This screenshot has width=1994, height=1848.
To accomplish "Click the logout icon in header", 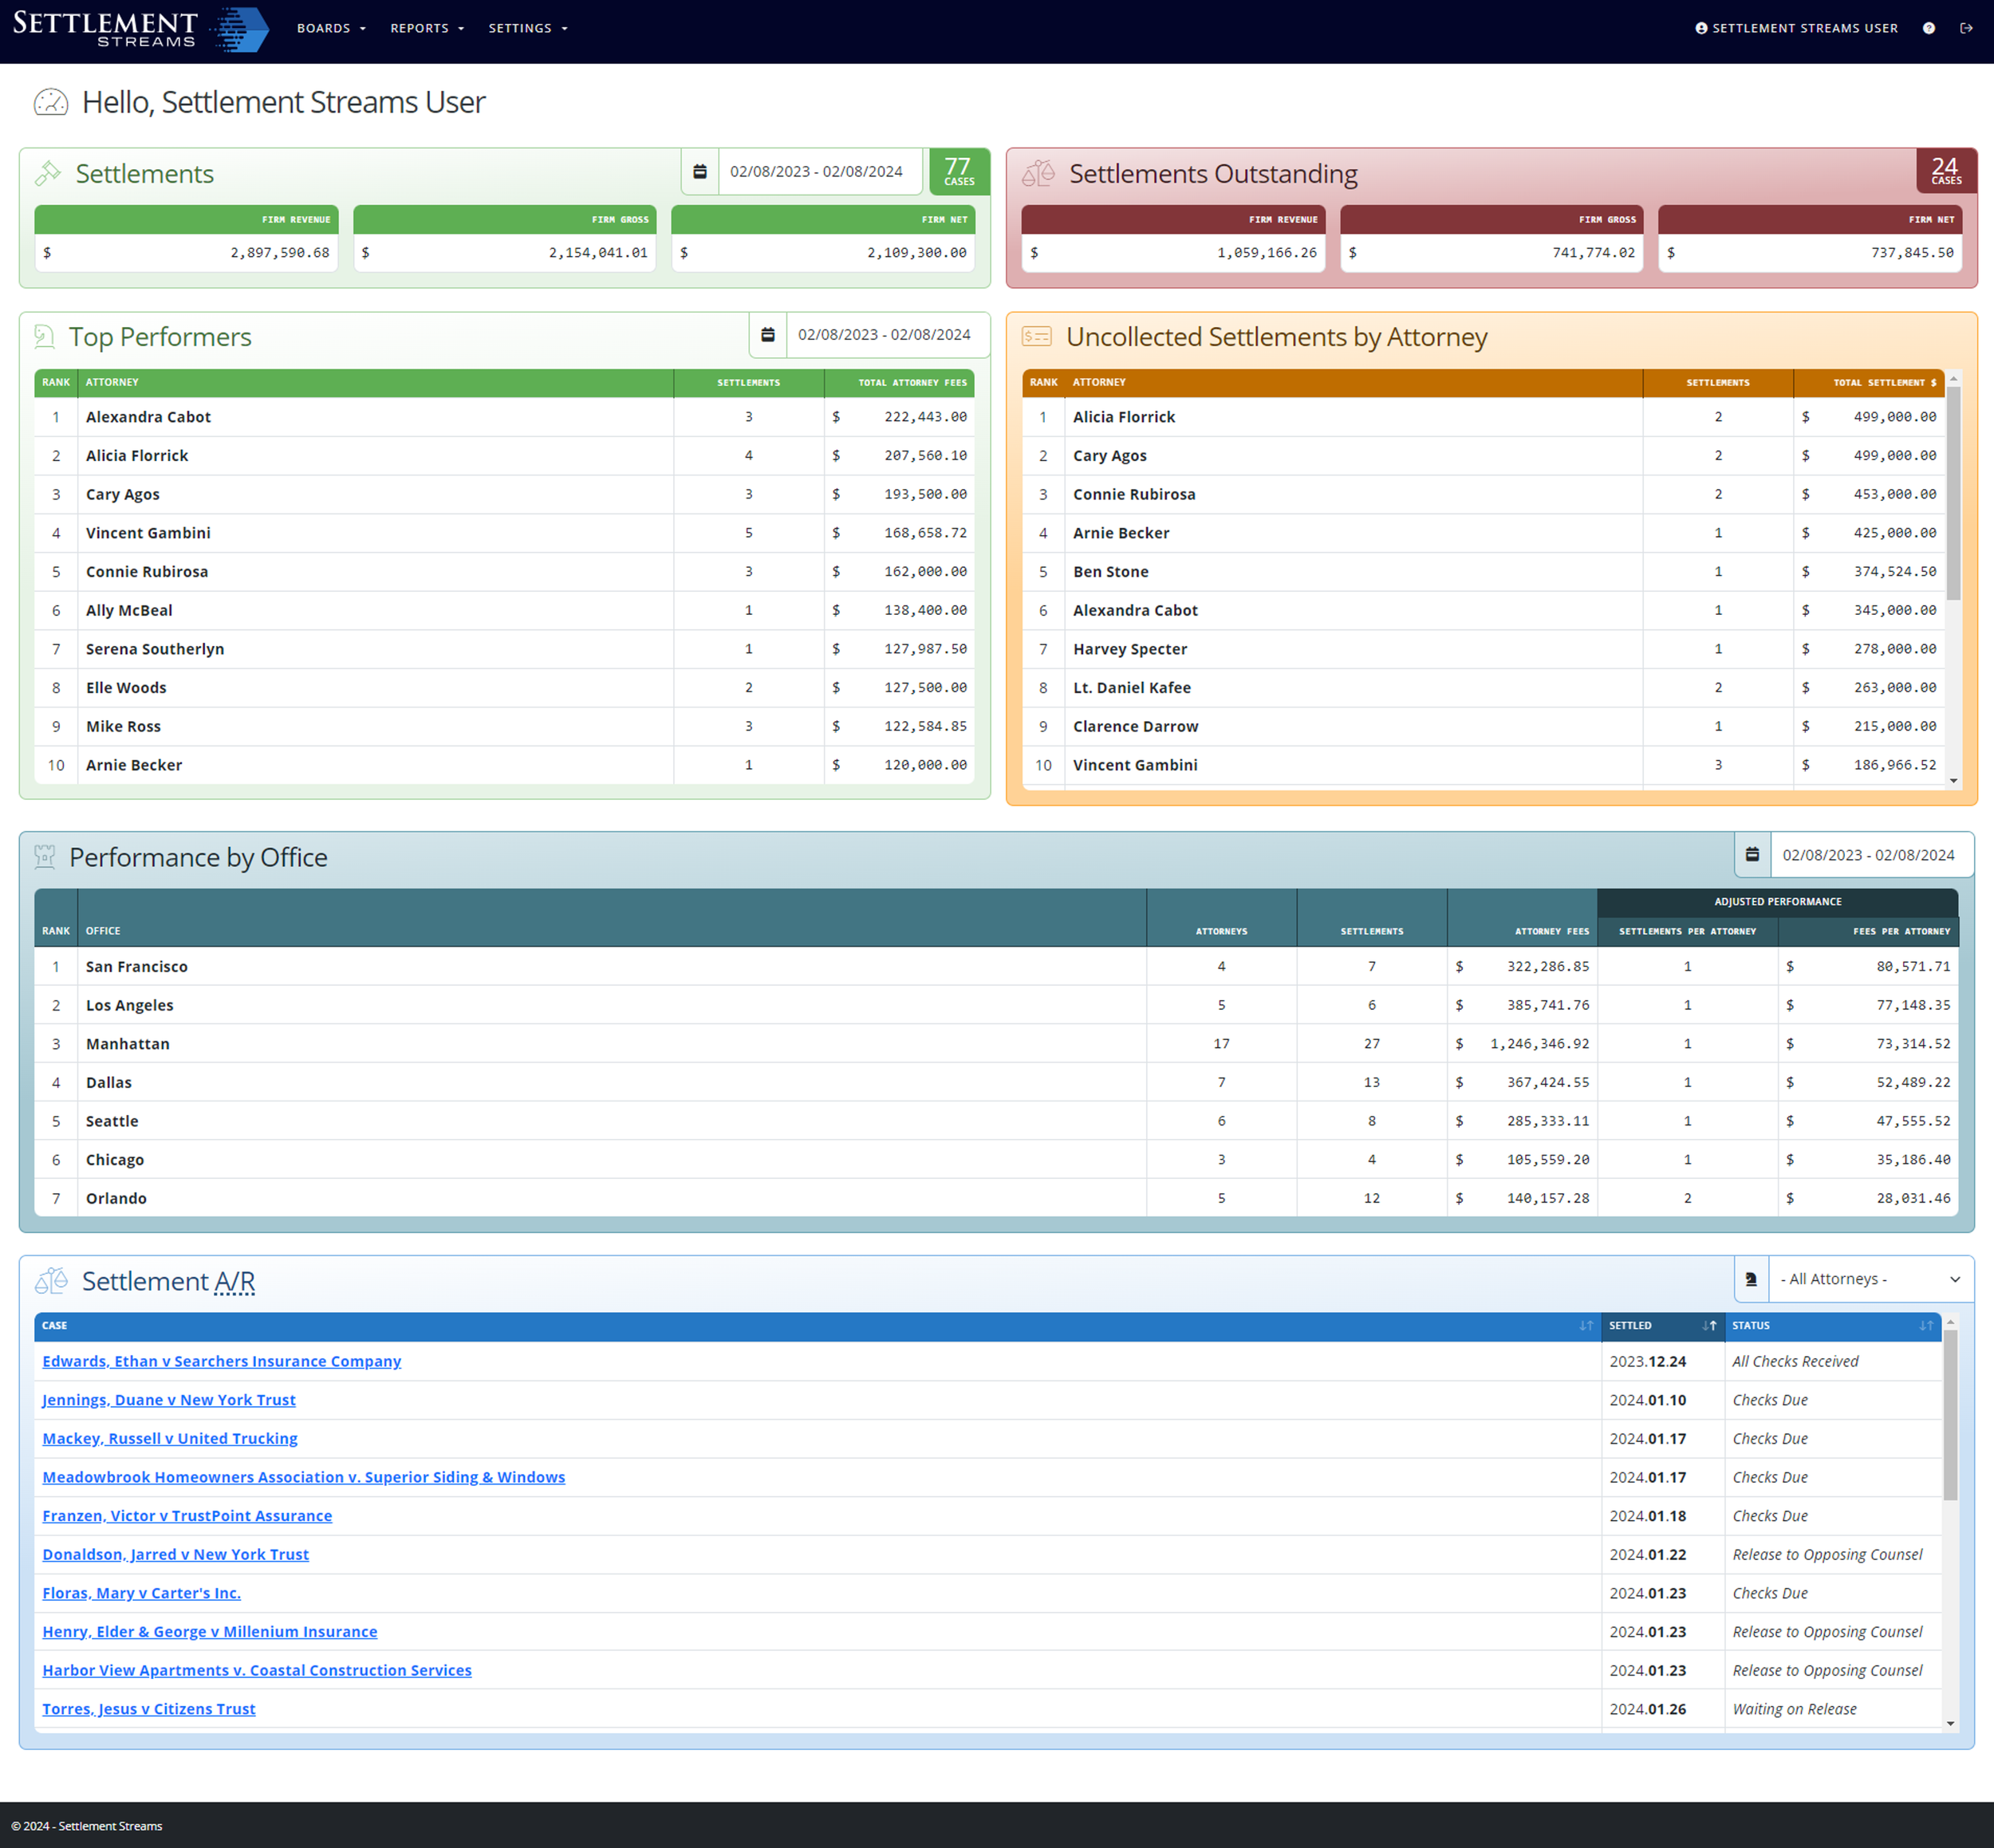I will click(x=1966, y=28).
